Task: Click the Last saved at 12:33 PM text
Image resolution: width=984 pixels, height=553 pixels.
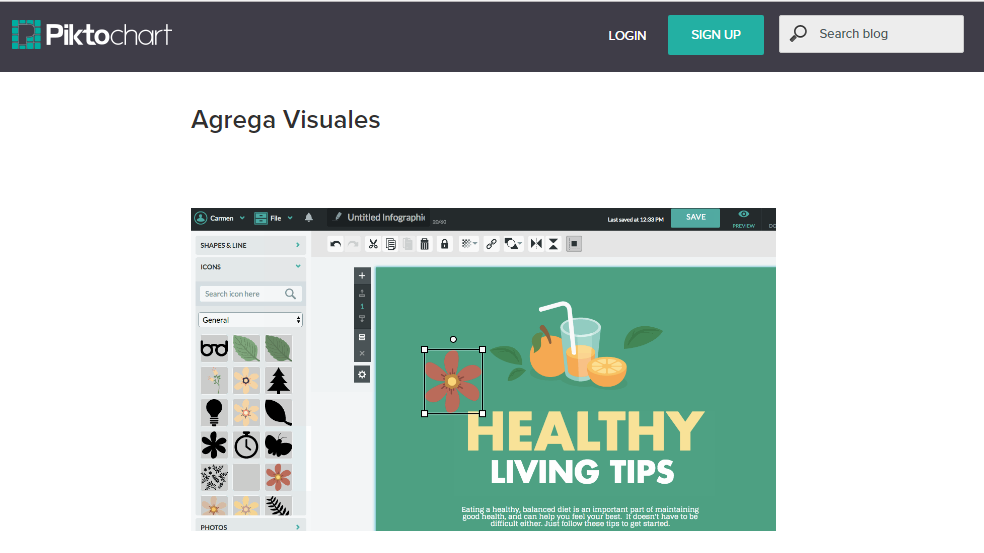Action: click(x=635, y=220)
